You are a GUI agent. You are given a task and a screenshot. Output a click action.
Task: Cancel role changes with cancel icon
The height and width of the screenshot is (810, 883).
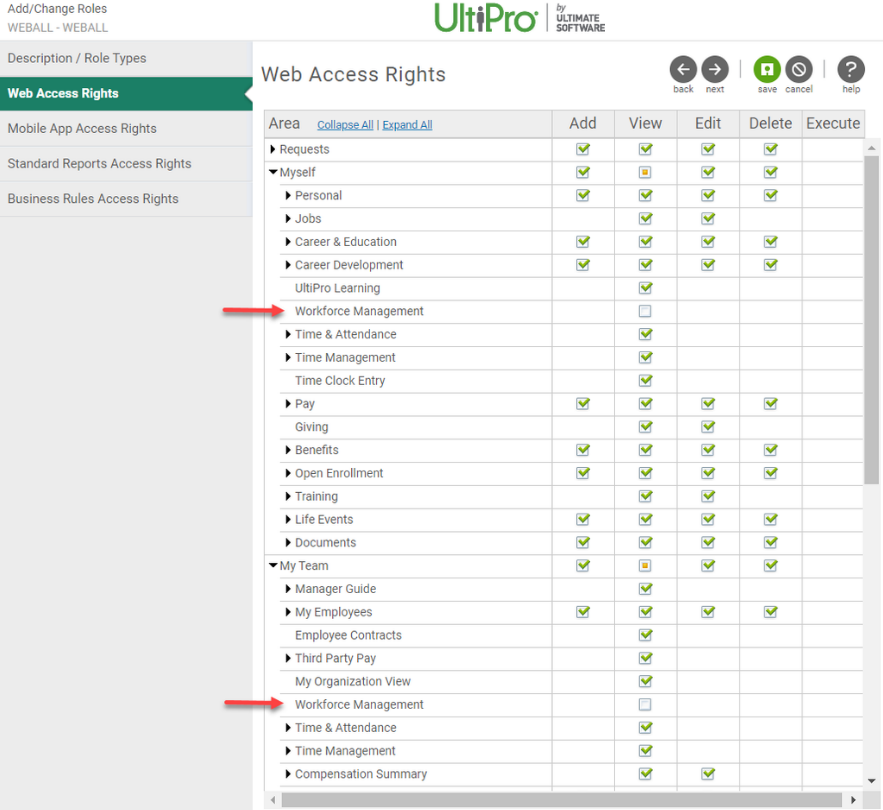(x=799, y=69)
